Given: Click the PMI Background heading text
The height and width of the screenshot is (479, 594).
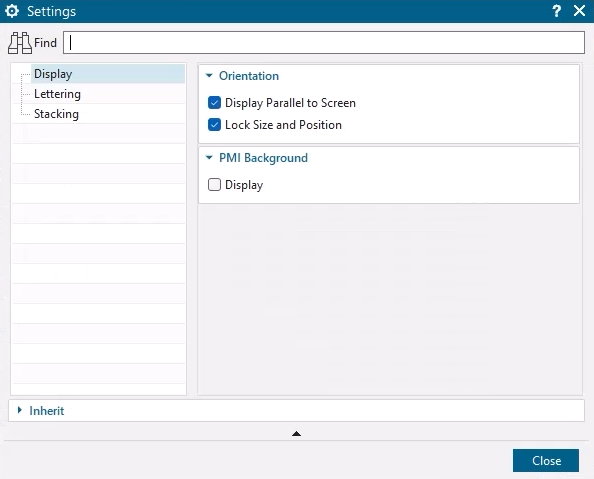Looking at the screenshot, I should click(x=263, y=158).
